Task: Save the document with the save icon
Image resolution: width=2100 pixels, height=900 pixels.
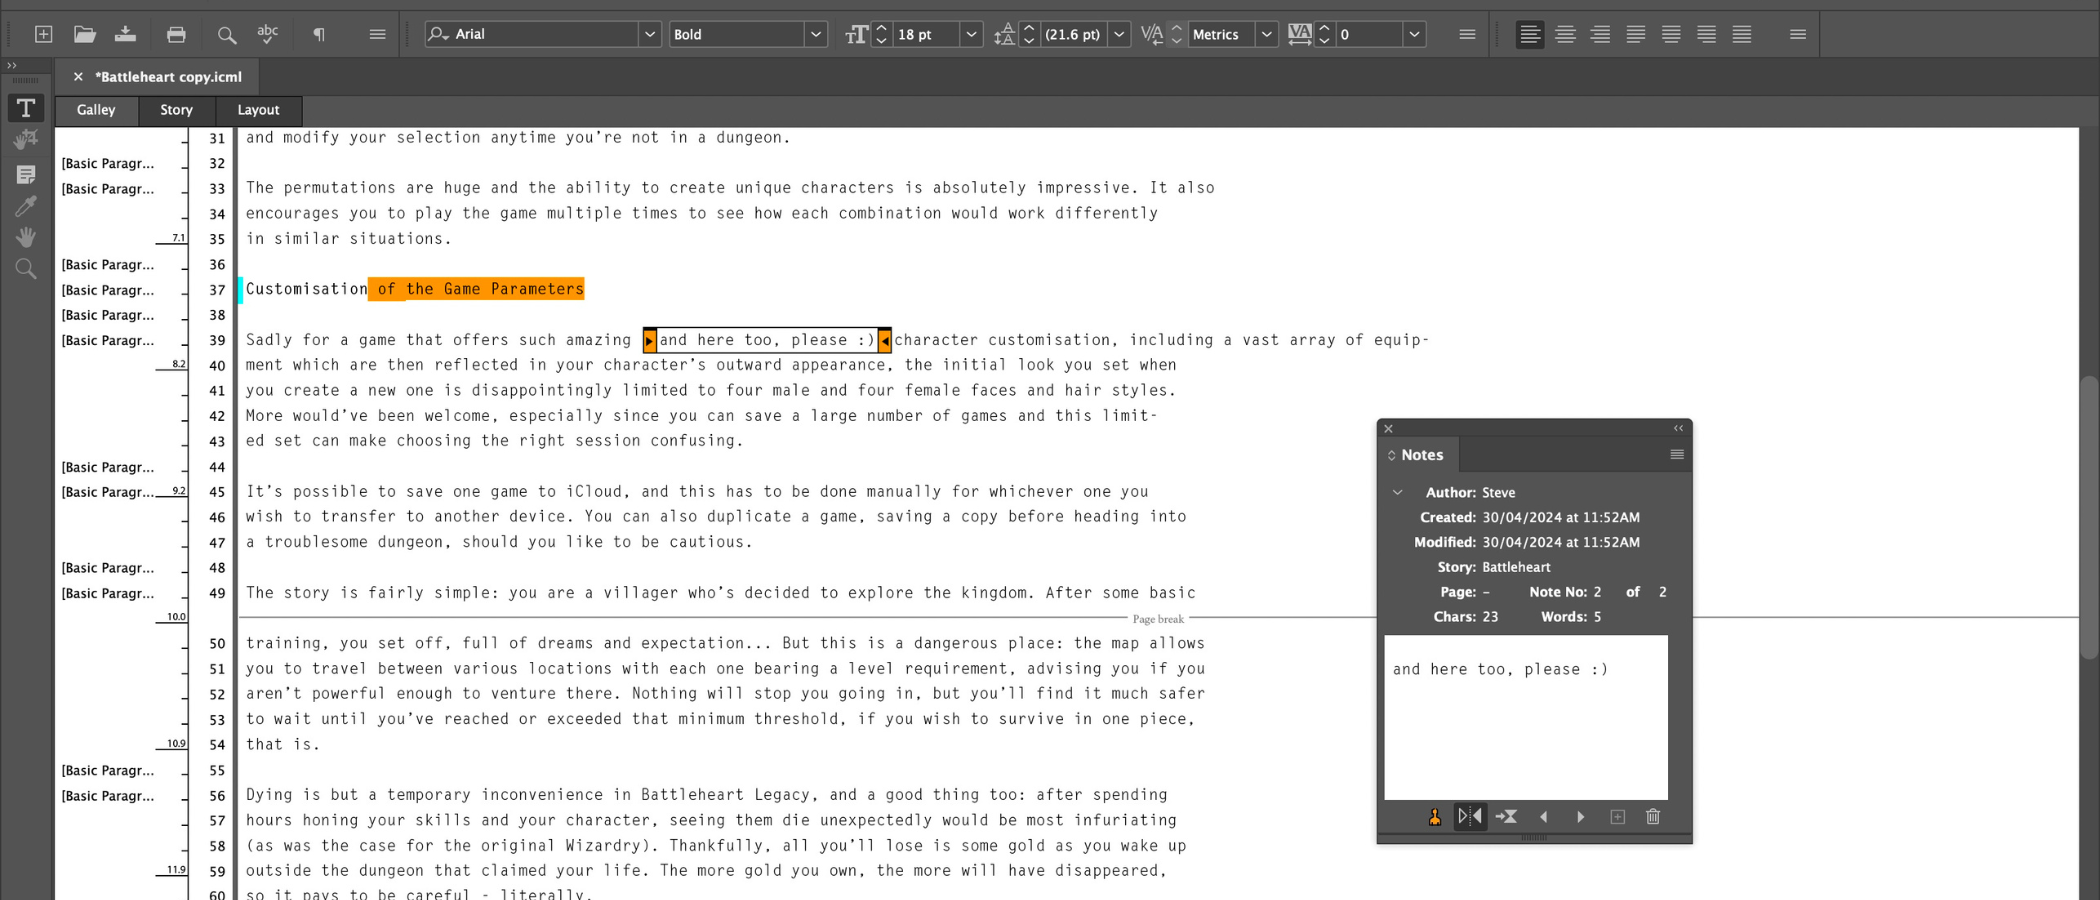Action: point(125,34)
